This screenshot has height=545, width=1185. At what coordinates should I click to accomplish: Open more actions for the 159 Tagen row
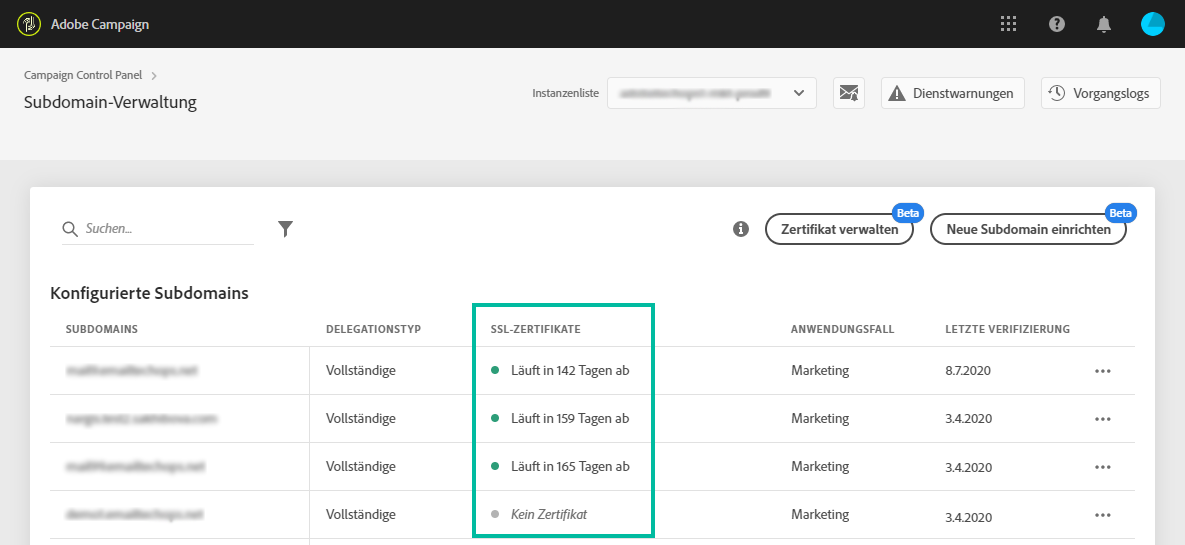(1103, 419)
